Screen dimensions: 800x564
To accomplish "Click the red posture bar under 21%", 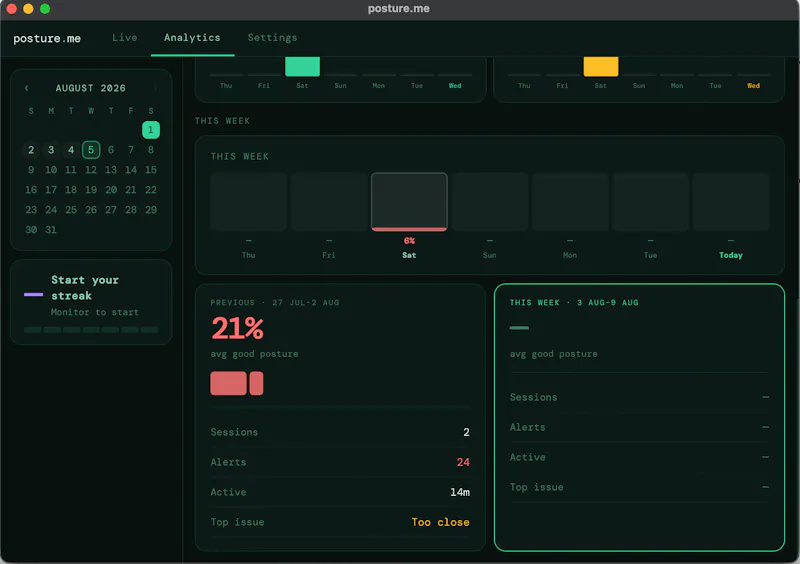I will click(x=237, y=383).
